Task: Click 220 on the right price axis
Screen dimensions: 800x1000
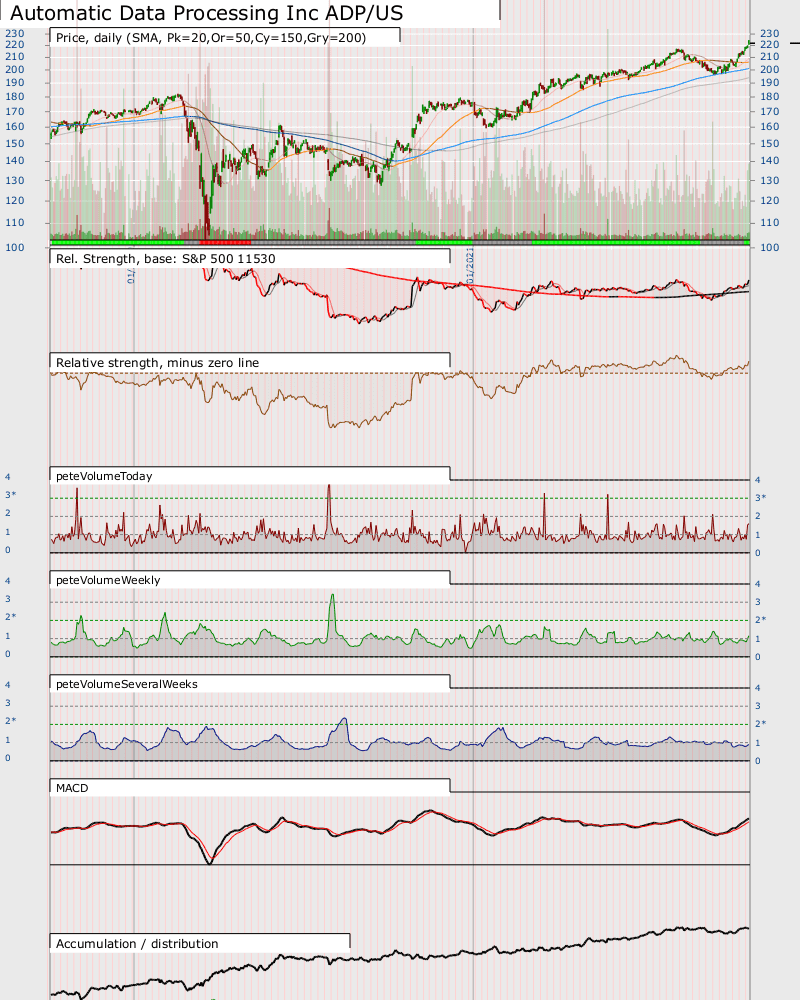Action: click(x=769, y=45)
